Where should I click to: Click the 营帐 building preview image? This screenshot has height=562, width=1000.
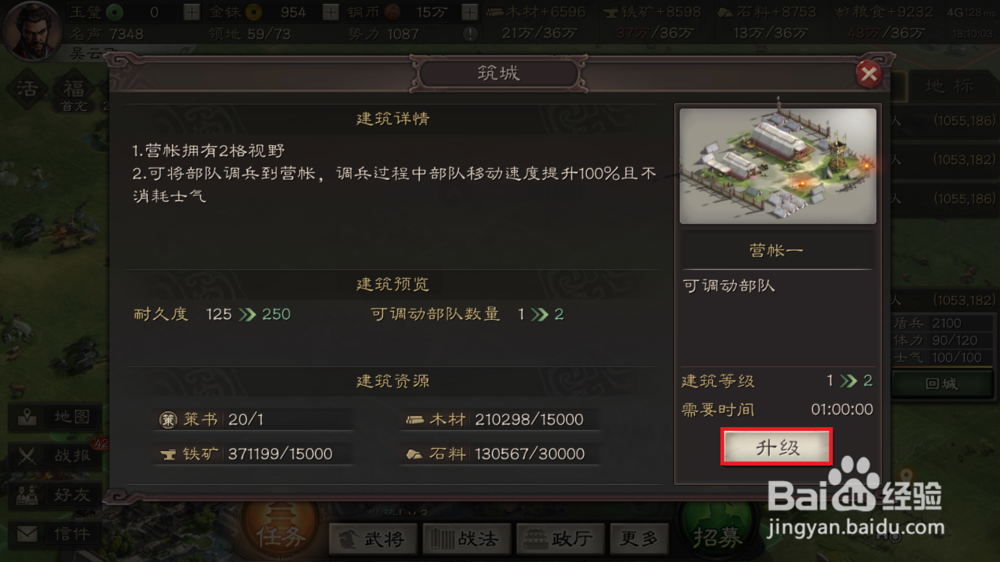tap(777, 166)
